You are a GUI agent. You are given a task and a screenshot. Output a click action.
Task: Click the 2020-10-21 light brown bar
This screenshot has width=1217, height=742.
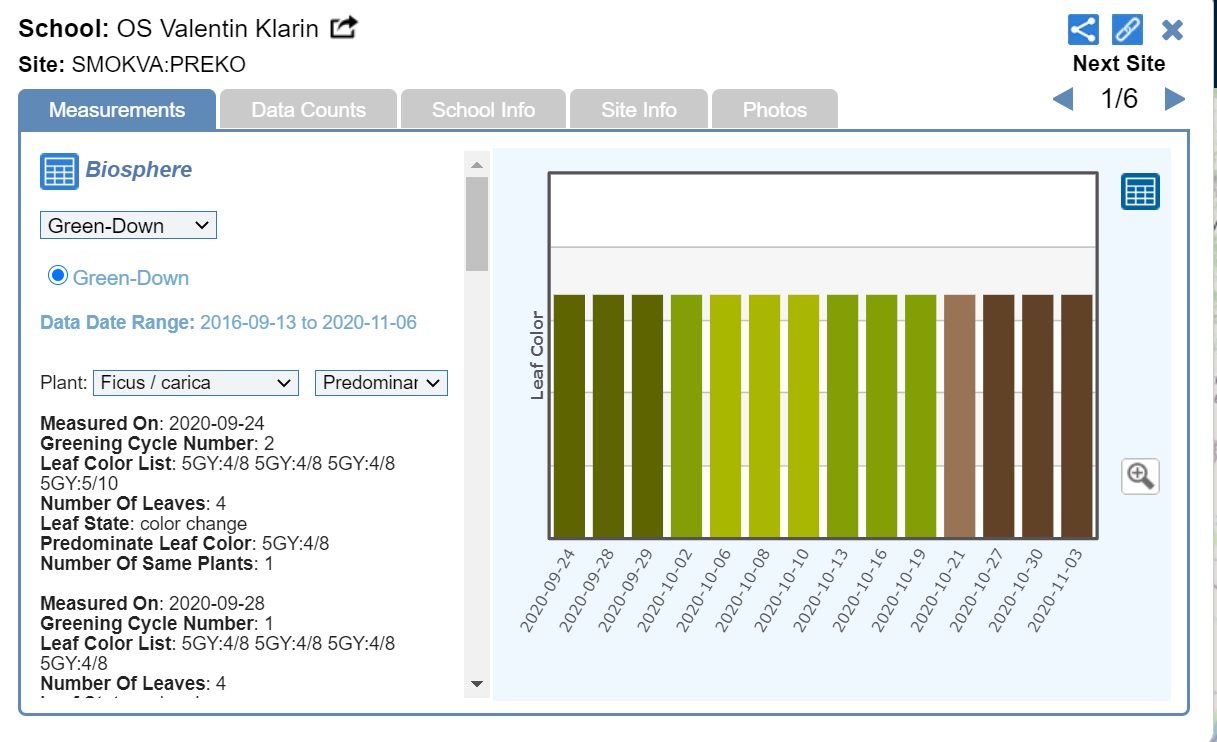point(959,416)
